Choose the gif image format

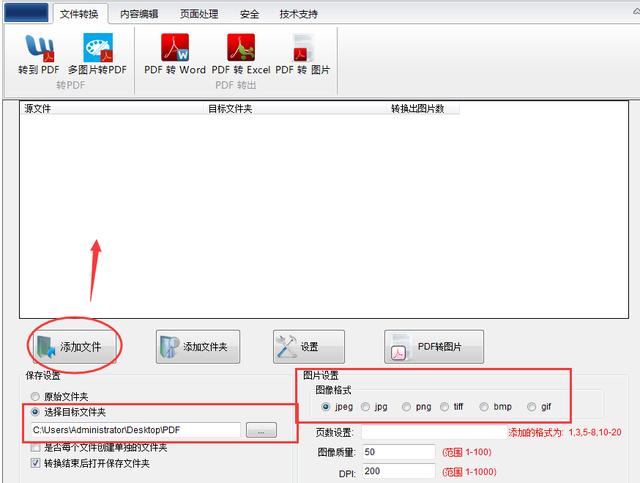point(532,407)
